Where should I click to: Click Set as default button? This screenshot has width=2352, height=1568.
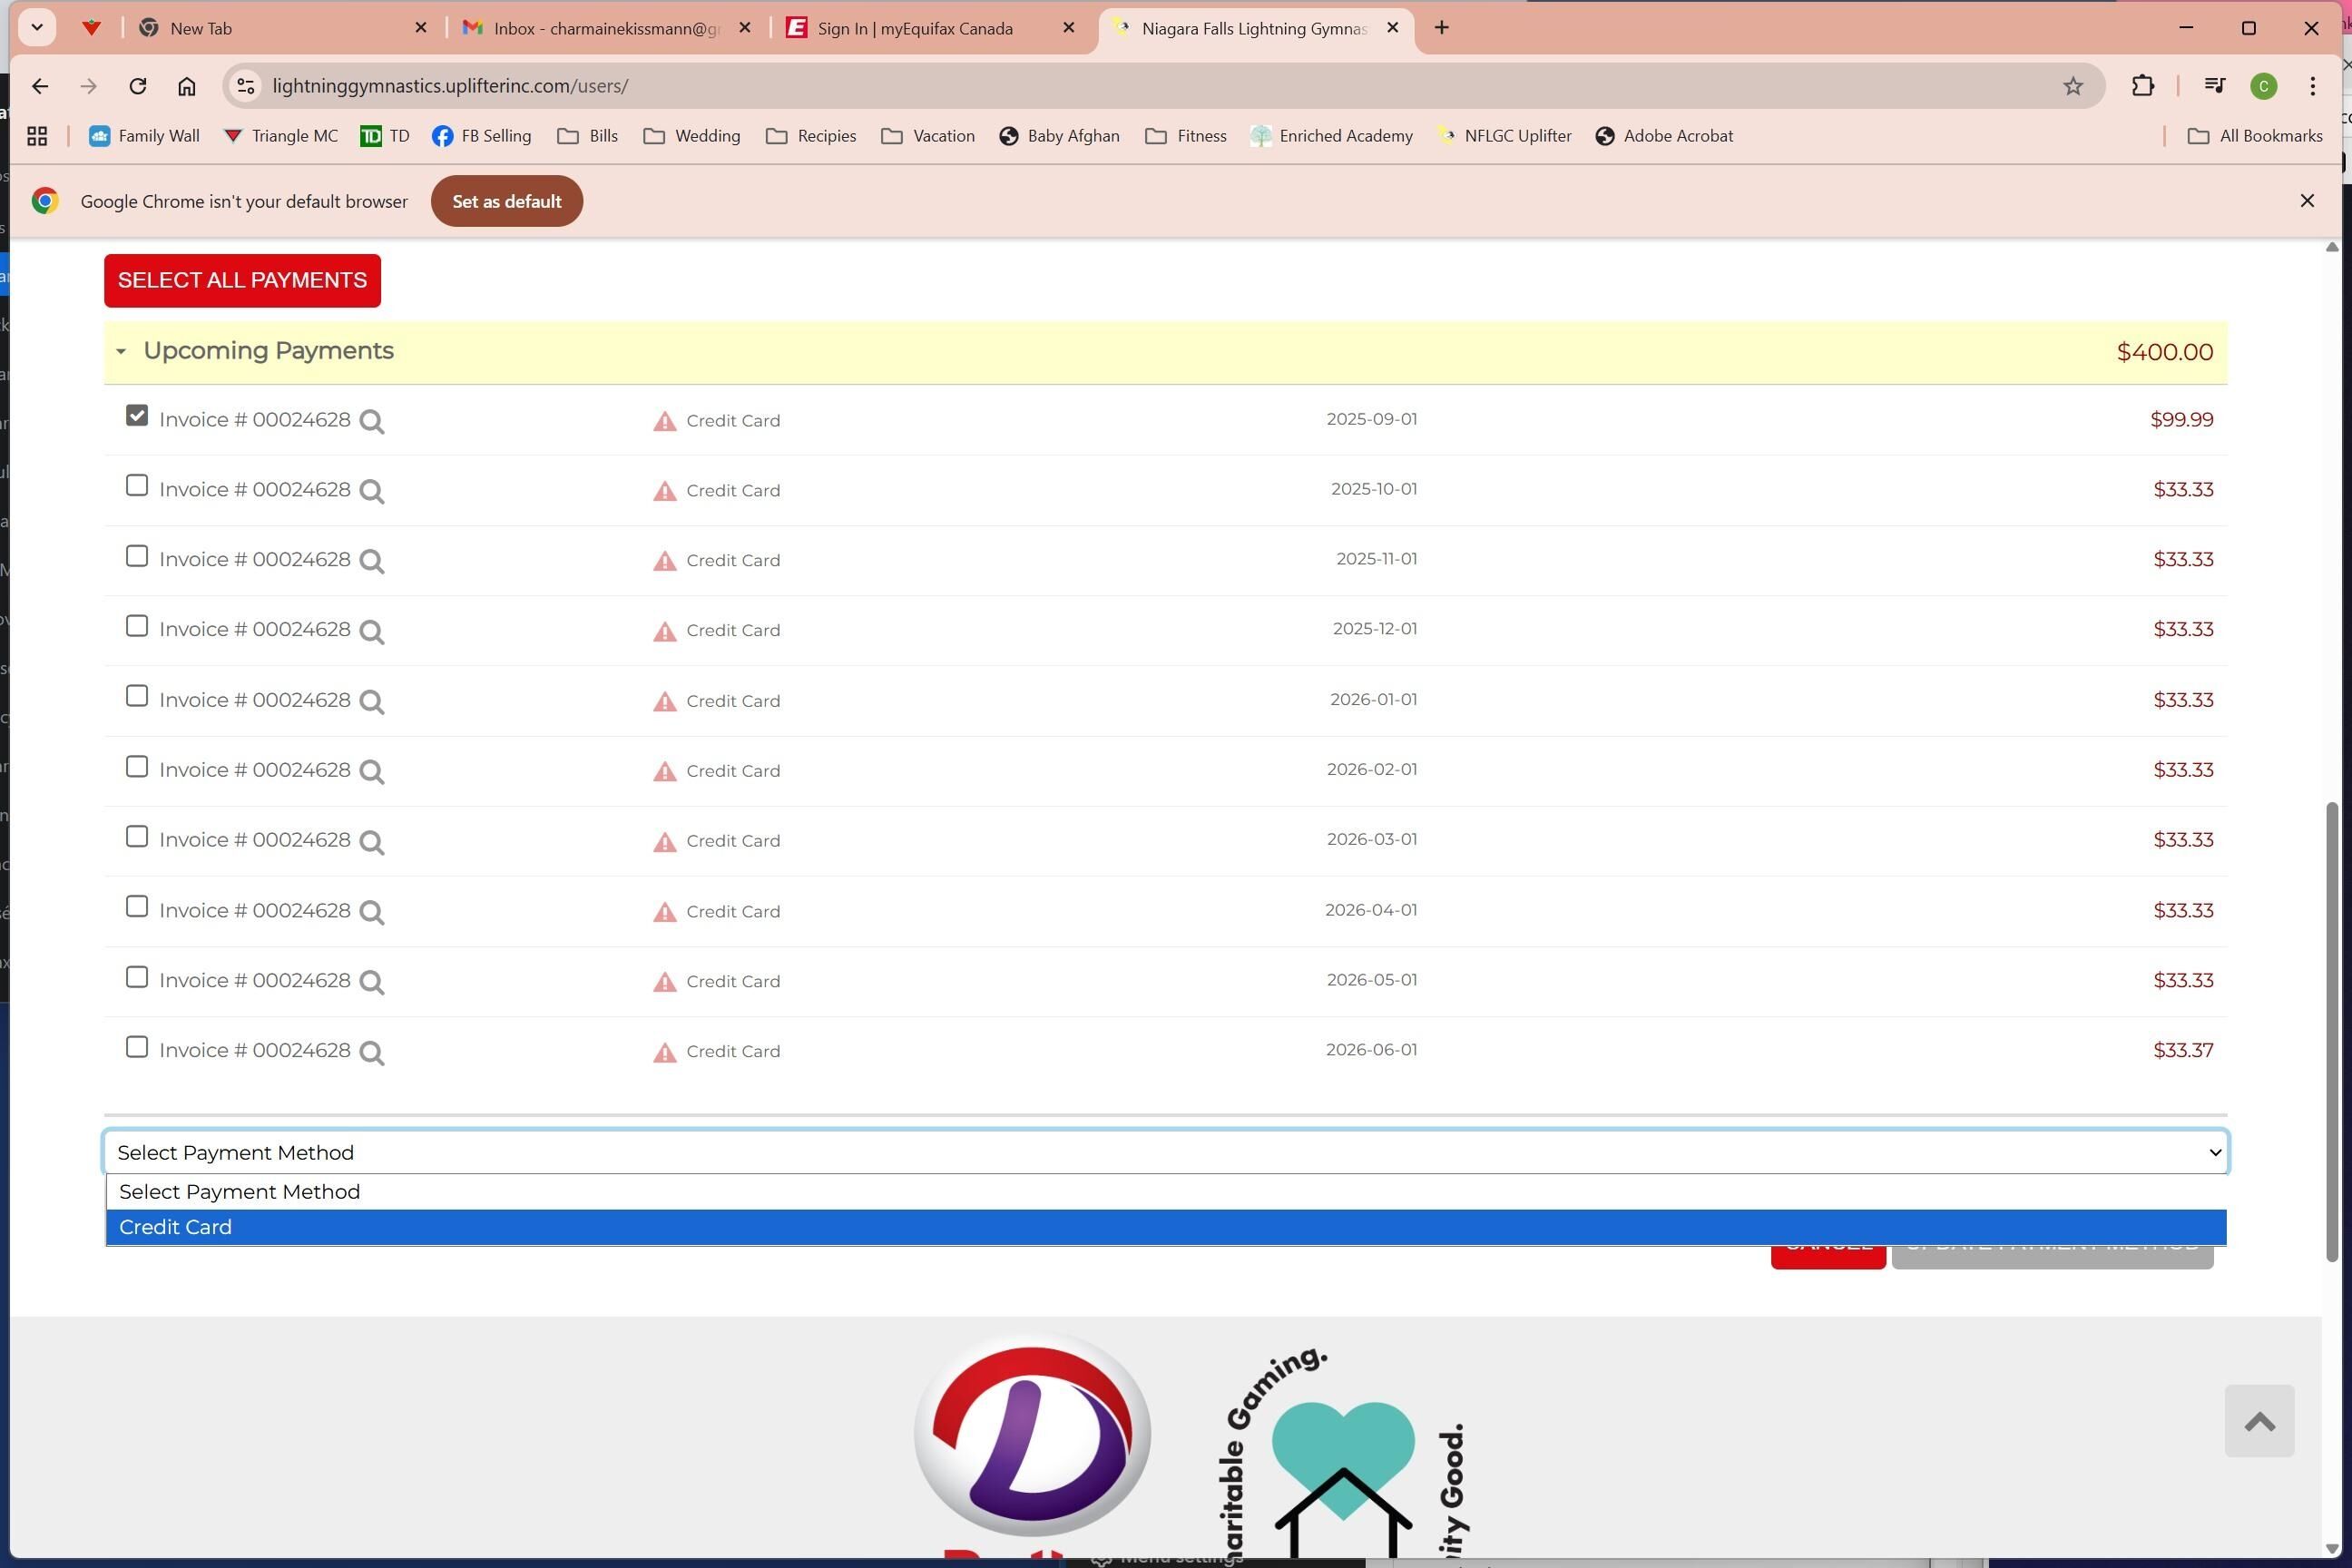506,201
